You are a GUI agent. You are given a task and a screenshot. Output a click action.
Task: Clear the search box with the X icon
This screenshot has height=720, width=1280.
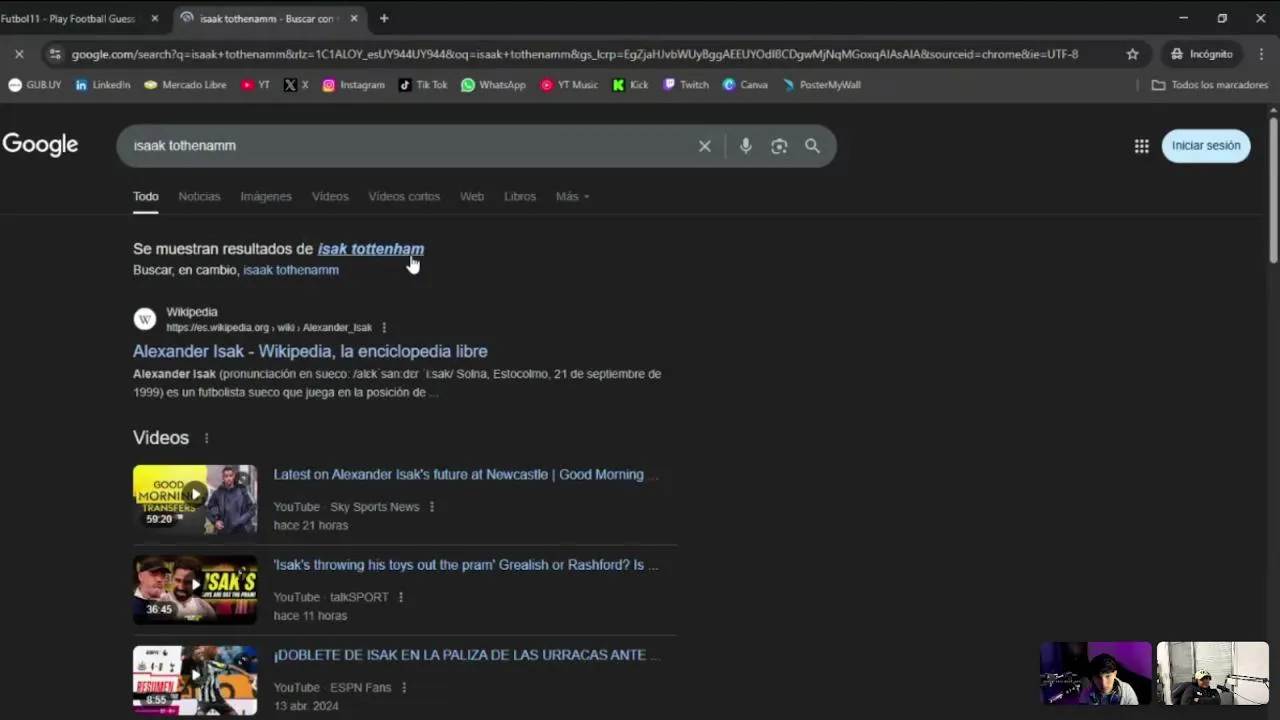click(x=705, y=146)
